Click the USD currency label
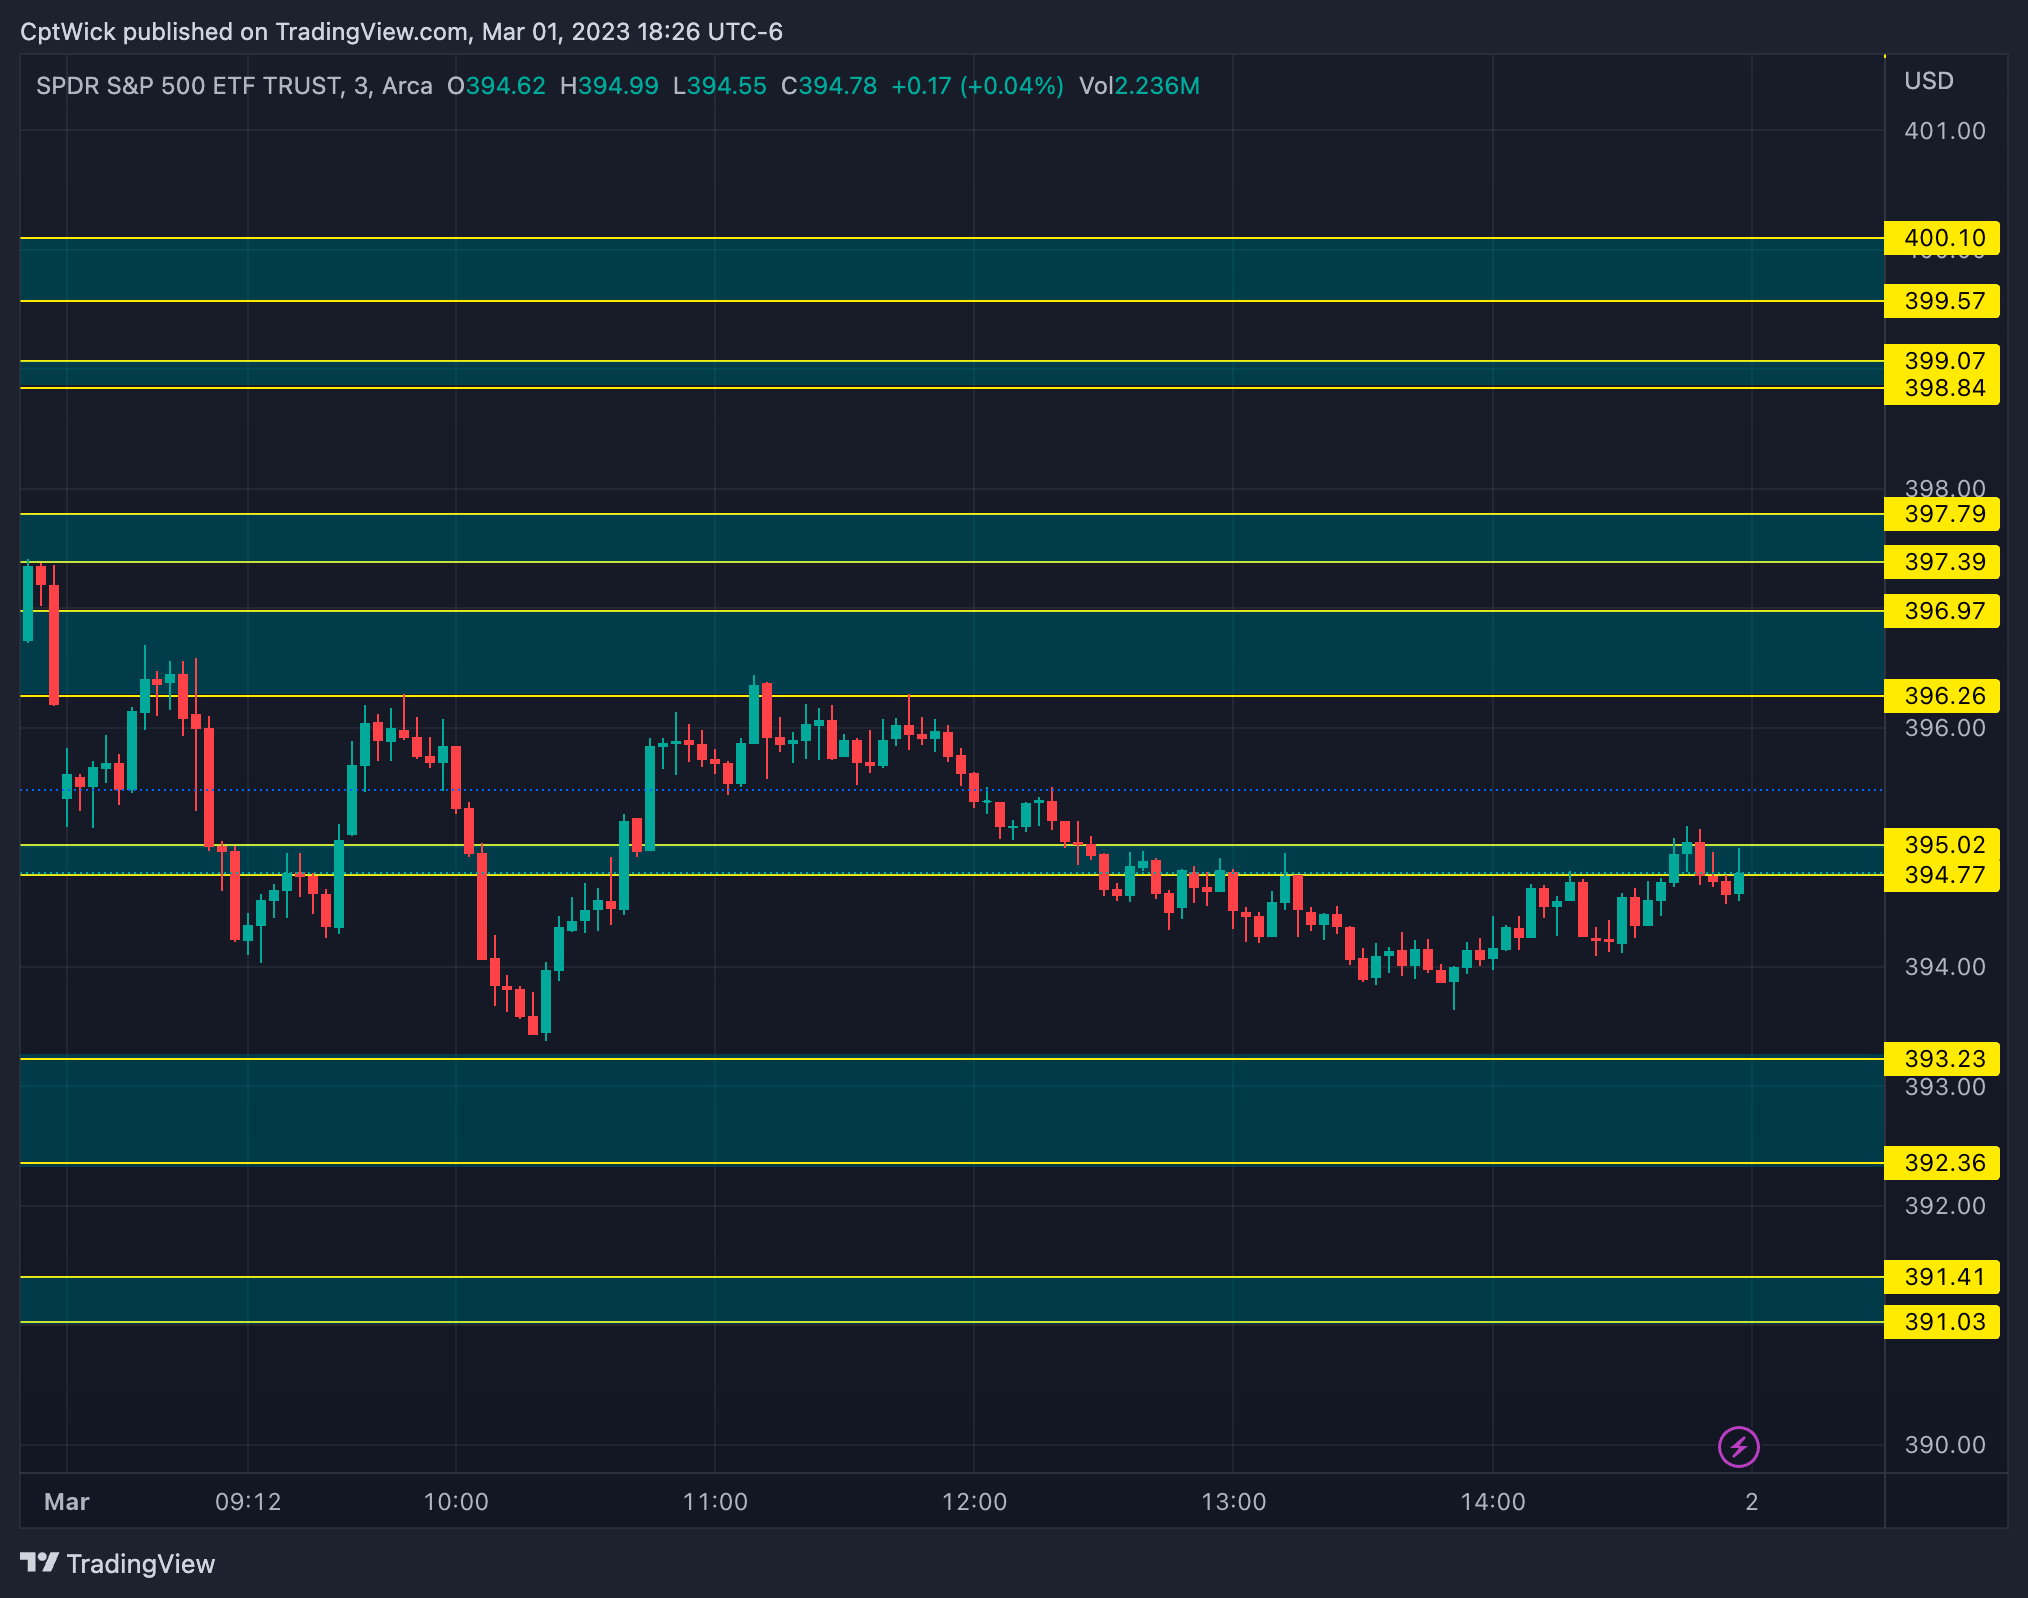2028x1598 pixels. pyautogui.click(x=1928, y=81)
